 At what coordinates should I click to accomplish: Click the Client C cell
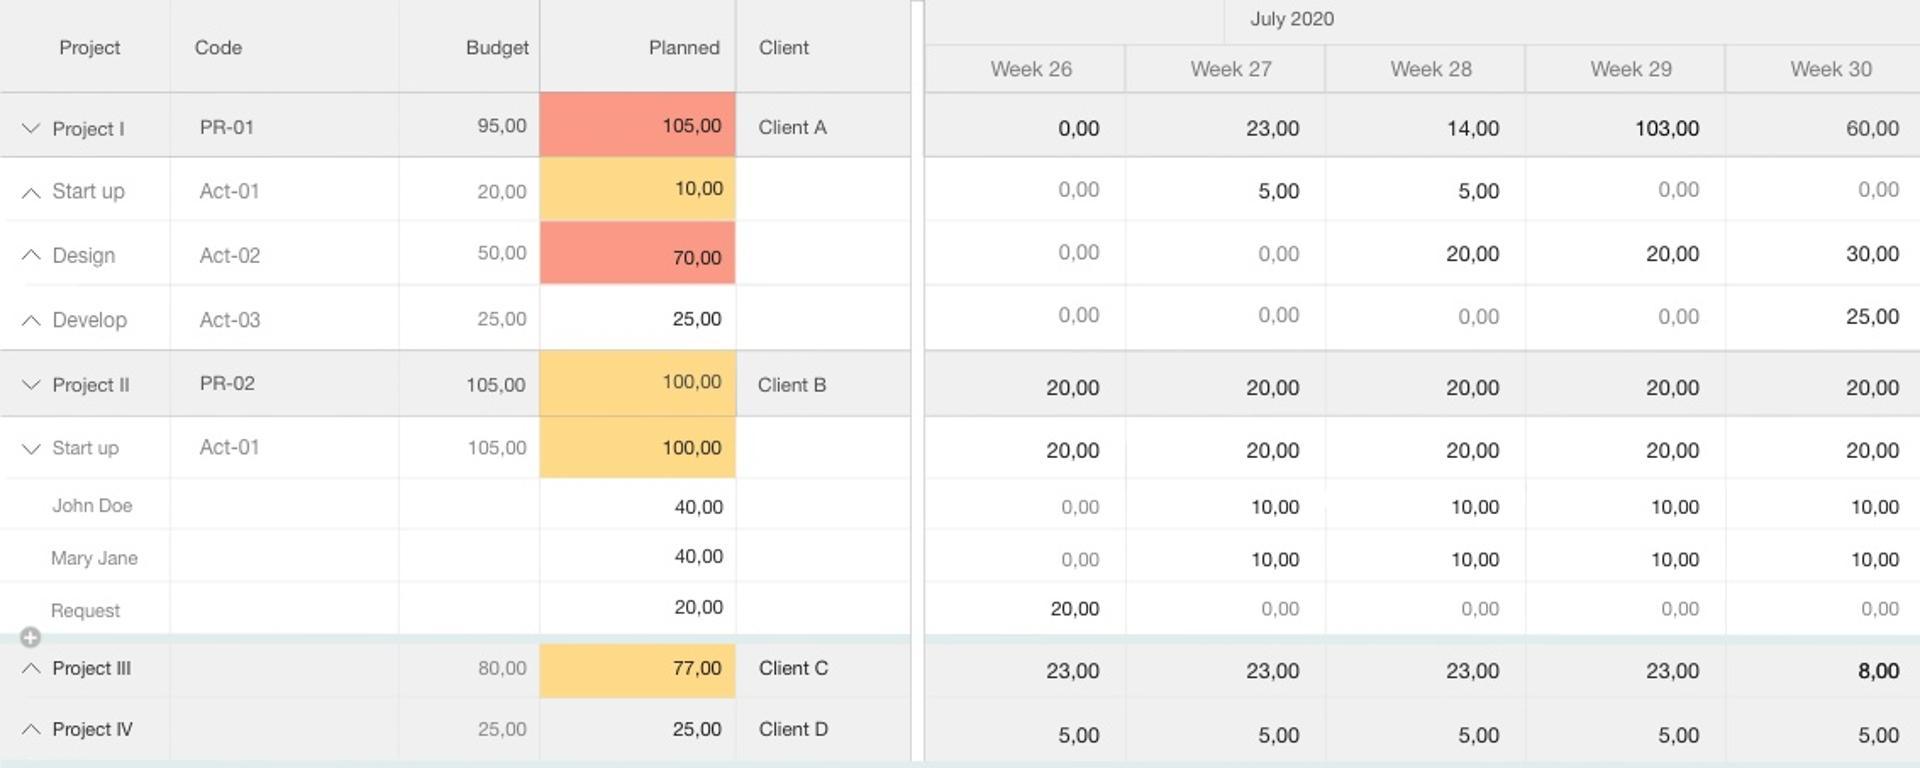(793, 668)
